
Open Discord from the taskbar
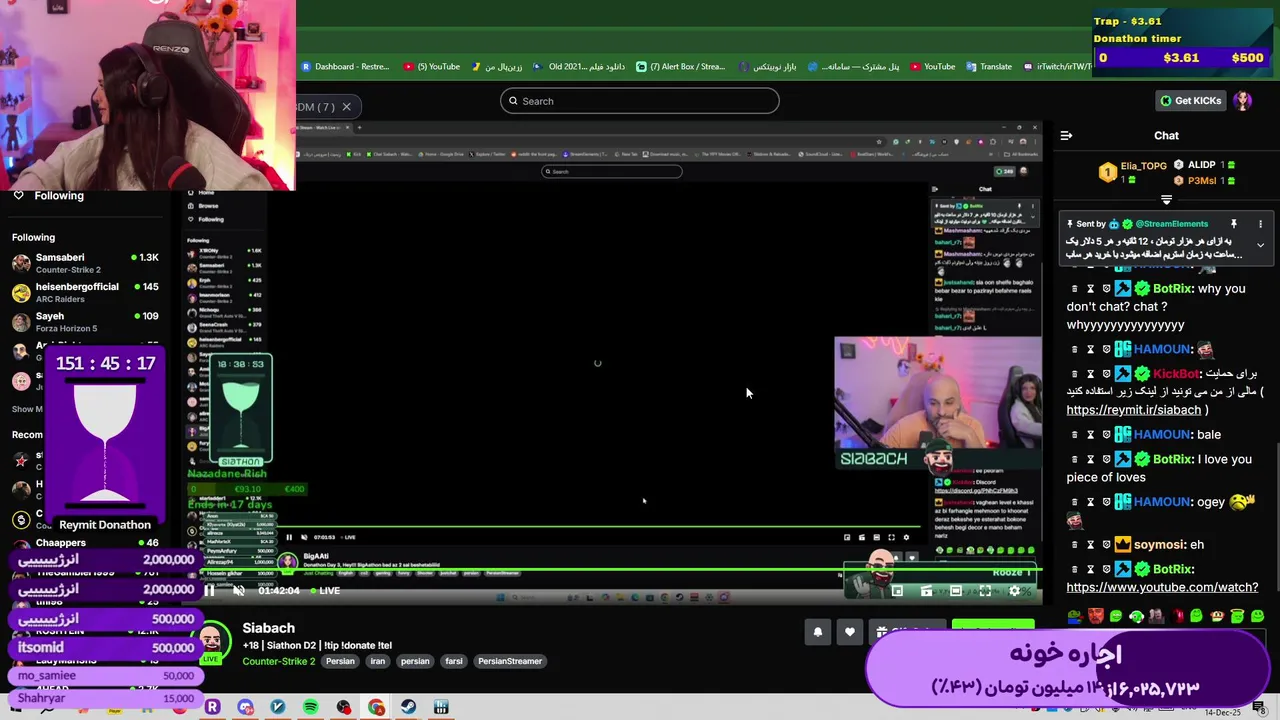point(245,707)
